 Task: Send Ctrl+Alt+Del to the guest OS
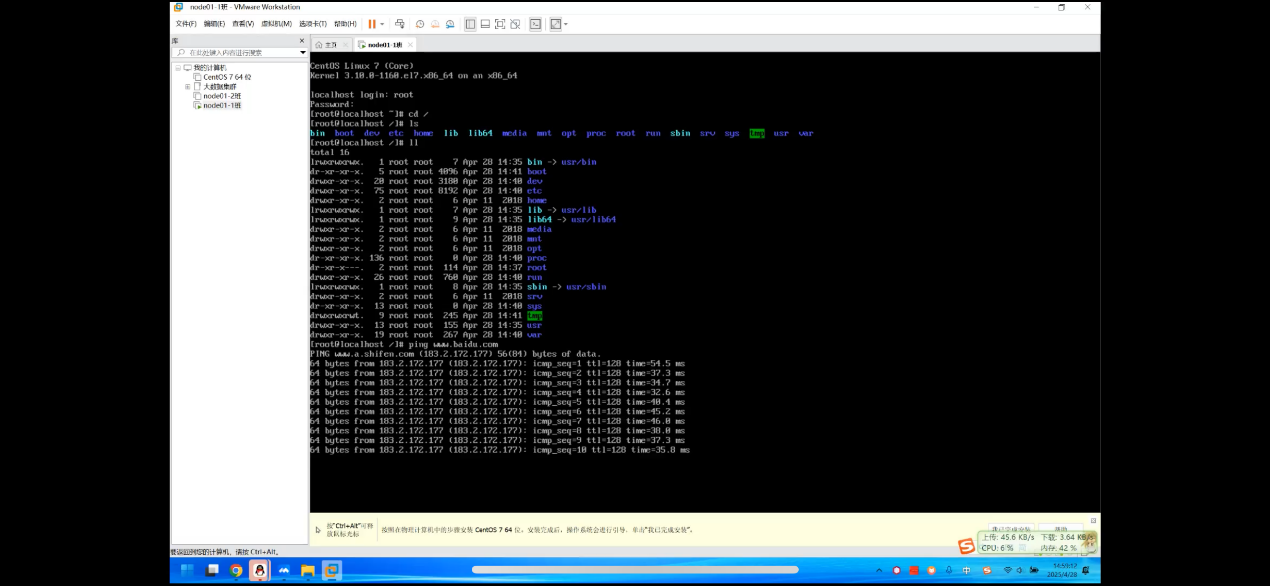click(x=400, y=23)
